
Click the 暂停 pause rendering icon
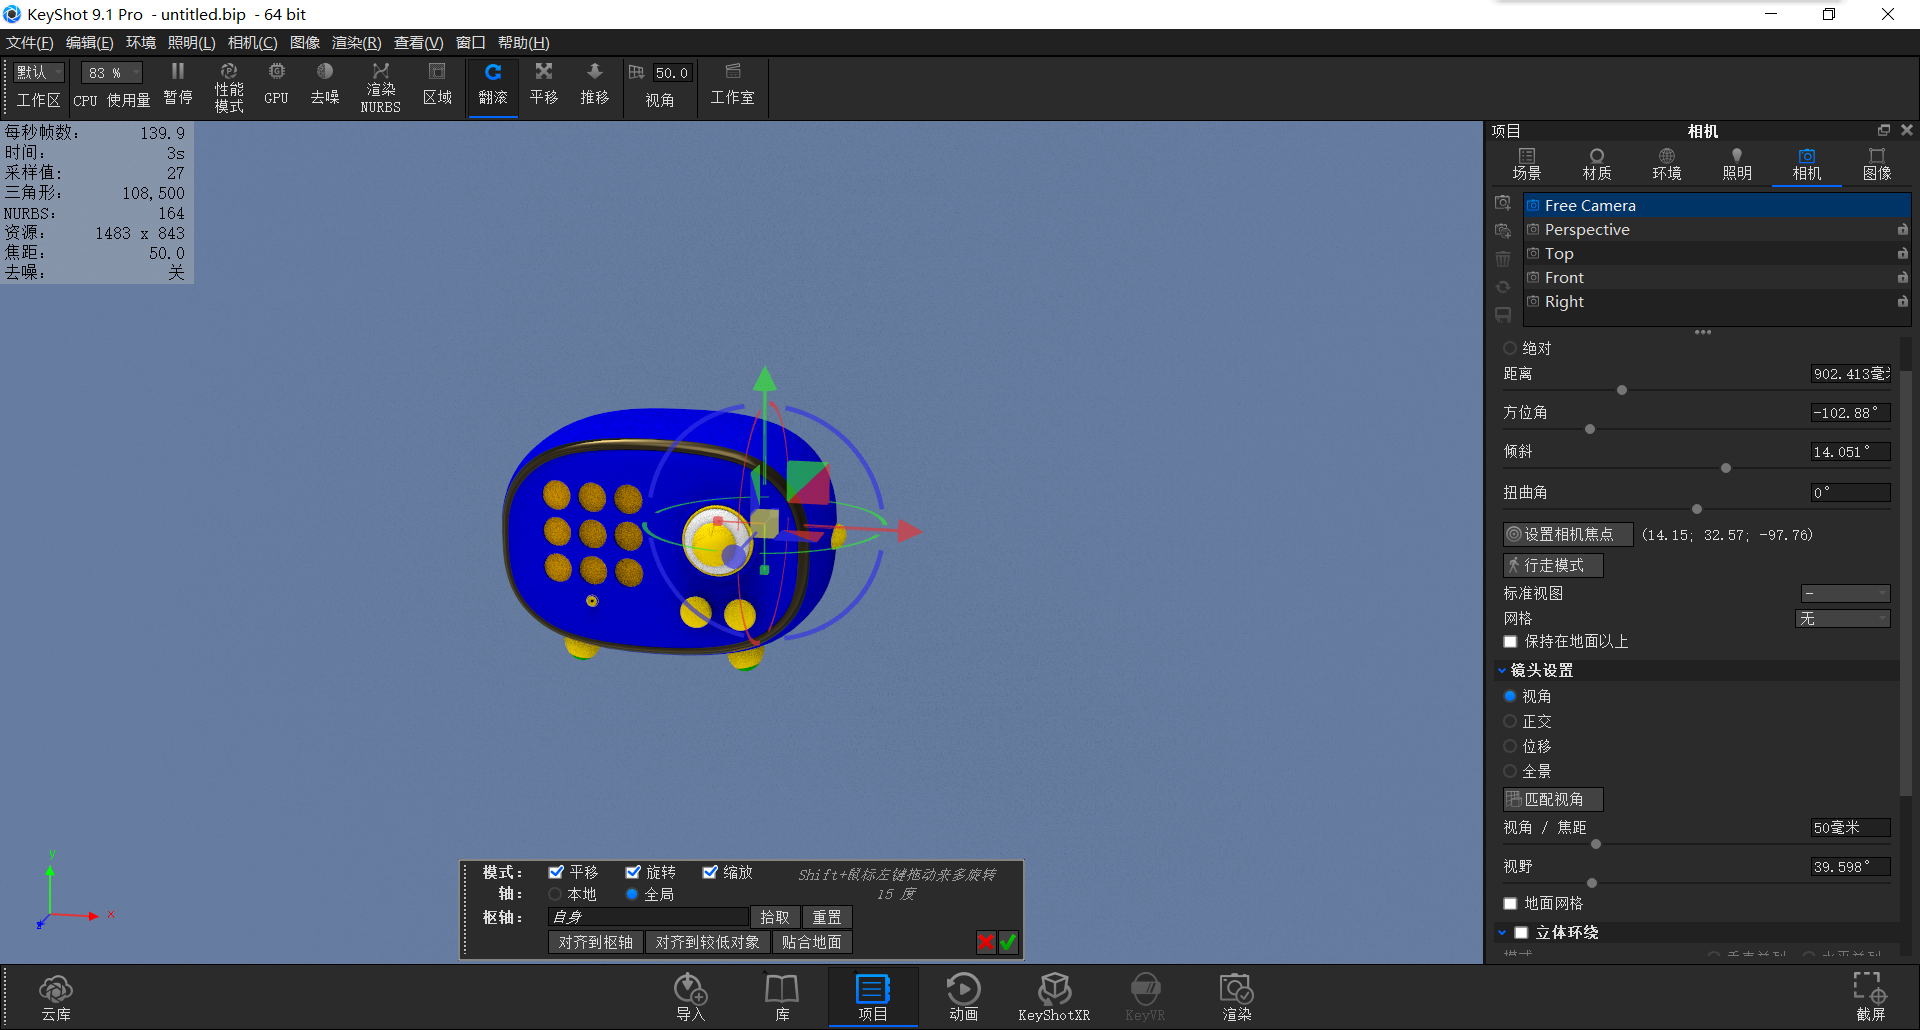pos(177,85)
